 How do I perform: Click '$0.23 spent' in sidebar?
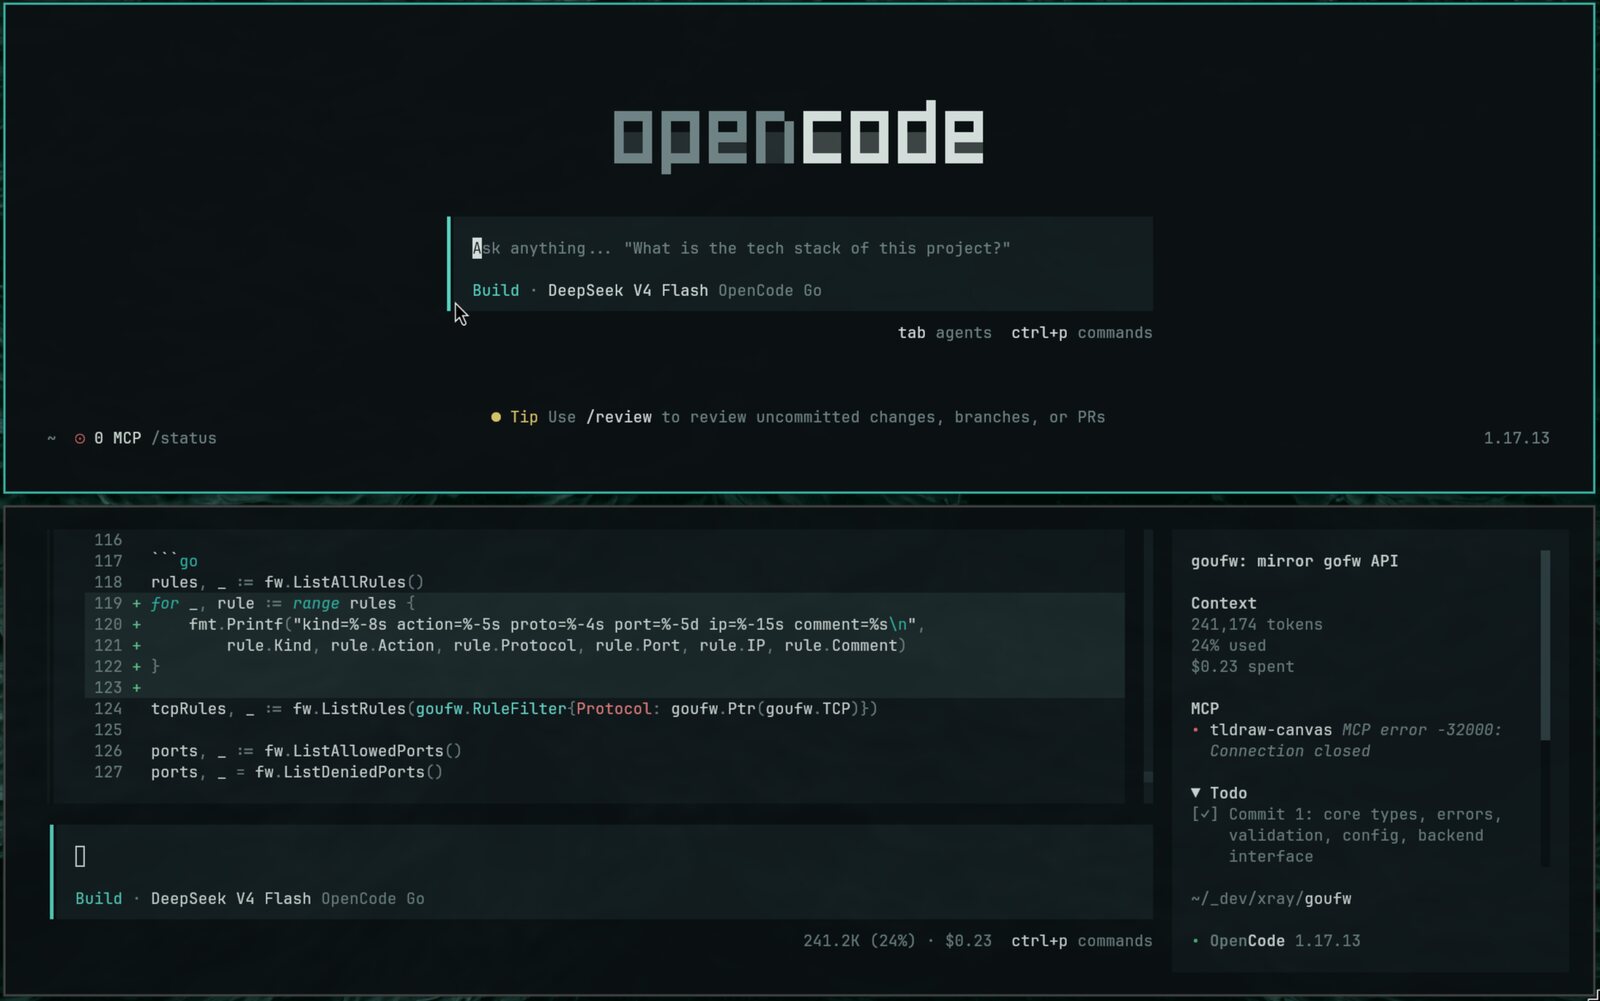(1242, 666)
